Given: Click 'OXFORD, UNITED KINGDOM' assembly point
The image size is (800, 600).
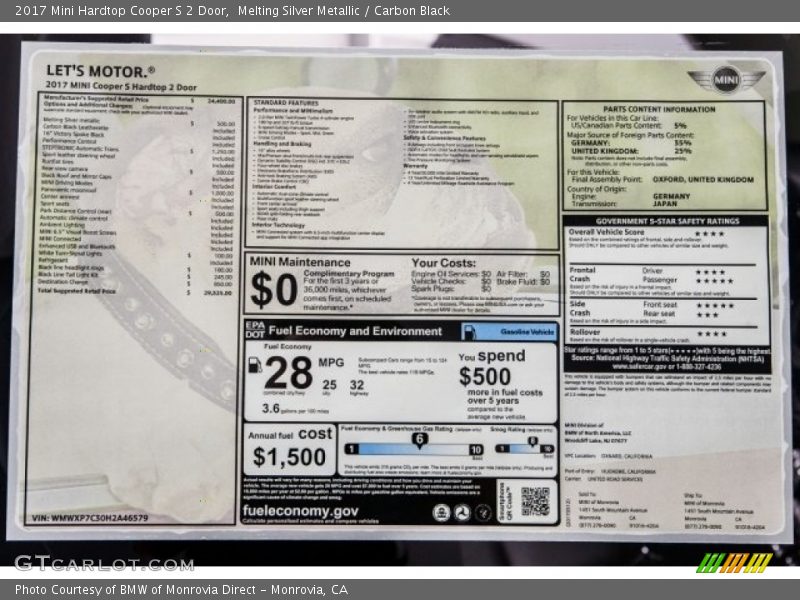Looking at the screenshot, I should pos(703,180).
